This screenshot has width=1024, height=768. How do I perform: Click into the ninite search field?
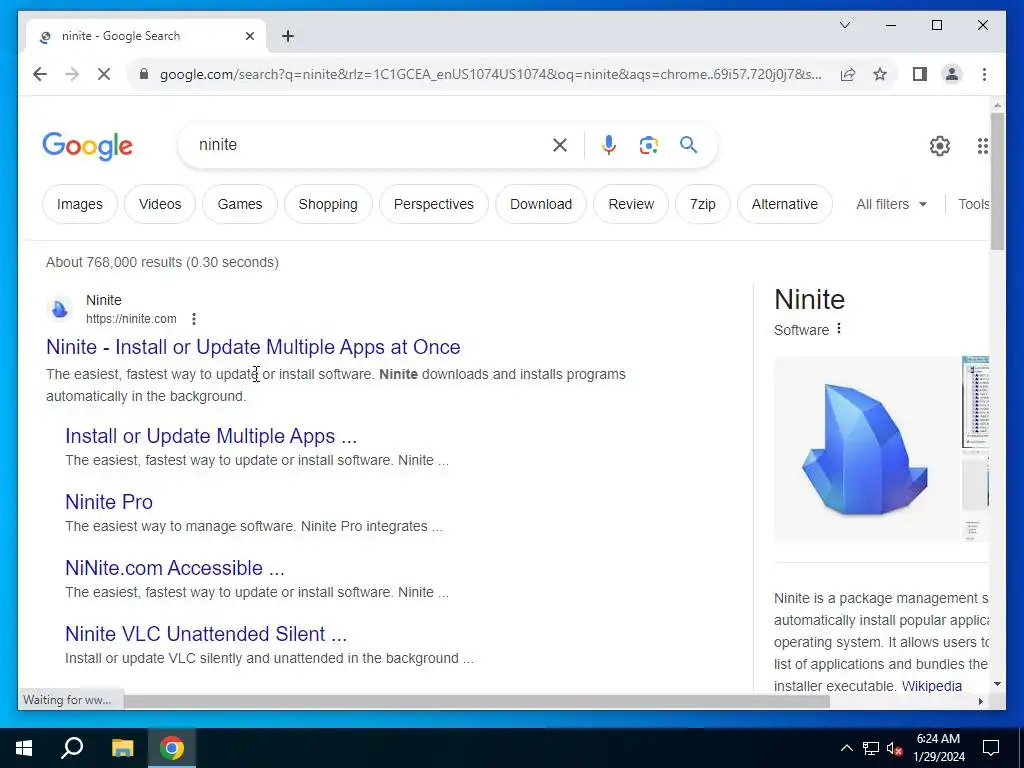click(369, 145)
